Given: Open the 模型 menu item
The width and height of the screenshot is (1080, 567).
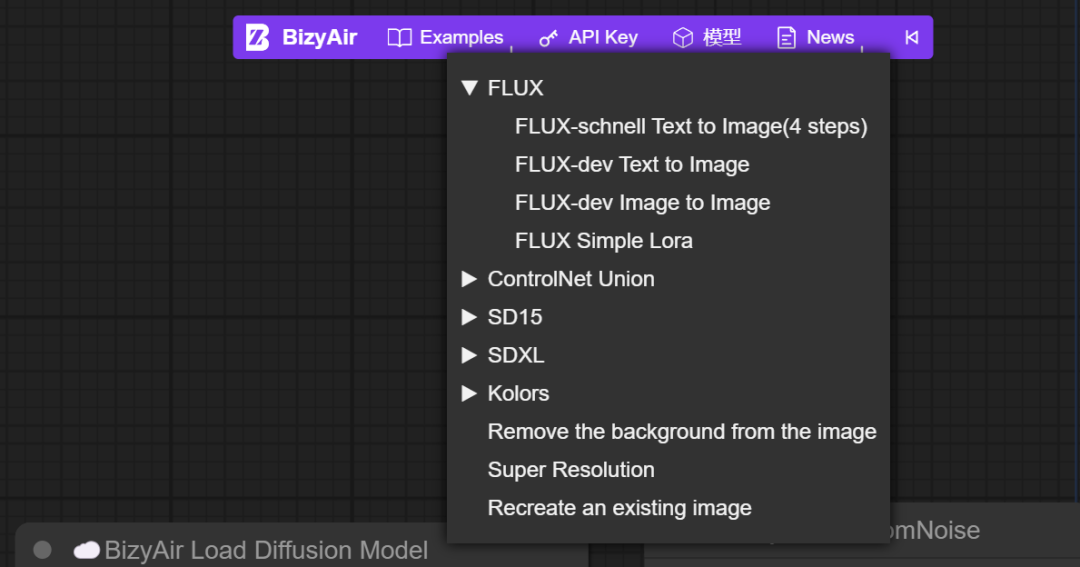Looking at the screenshot, I should pos(707,37).
